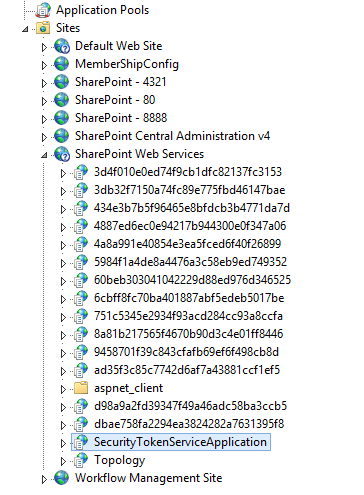Select the Workflow Management Site label
This screenshot has height=495, width=364.
click(149, 478)
